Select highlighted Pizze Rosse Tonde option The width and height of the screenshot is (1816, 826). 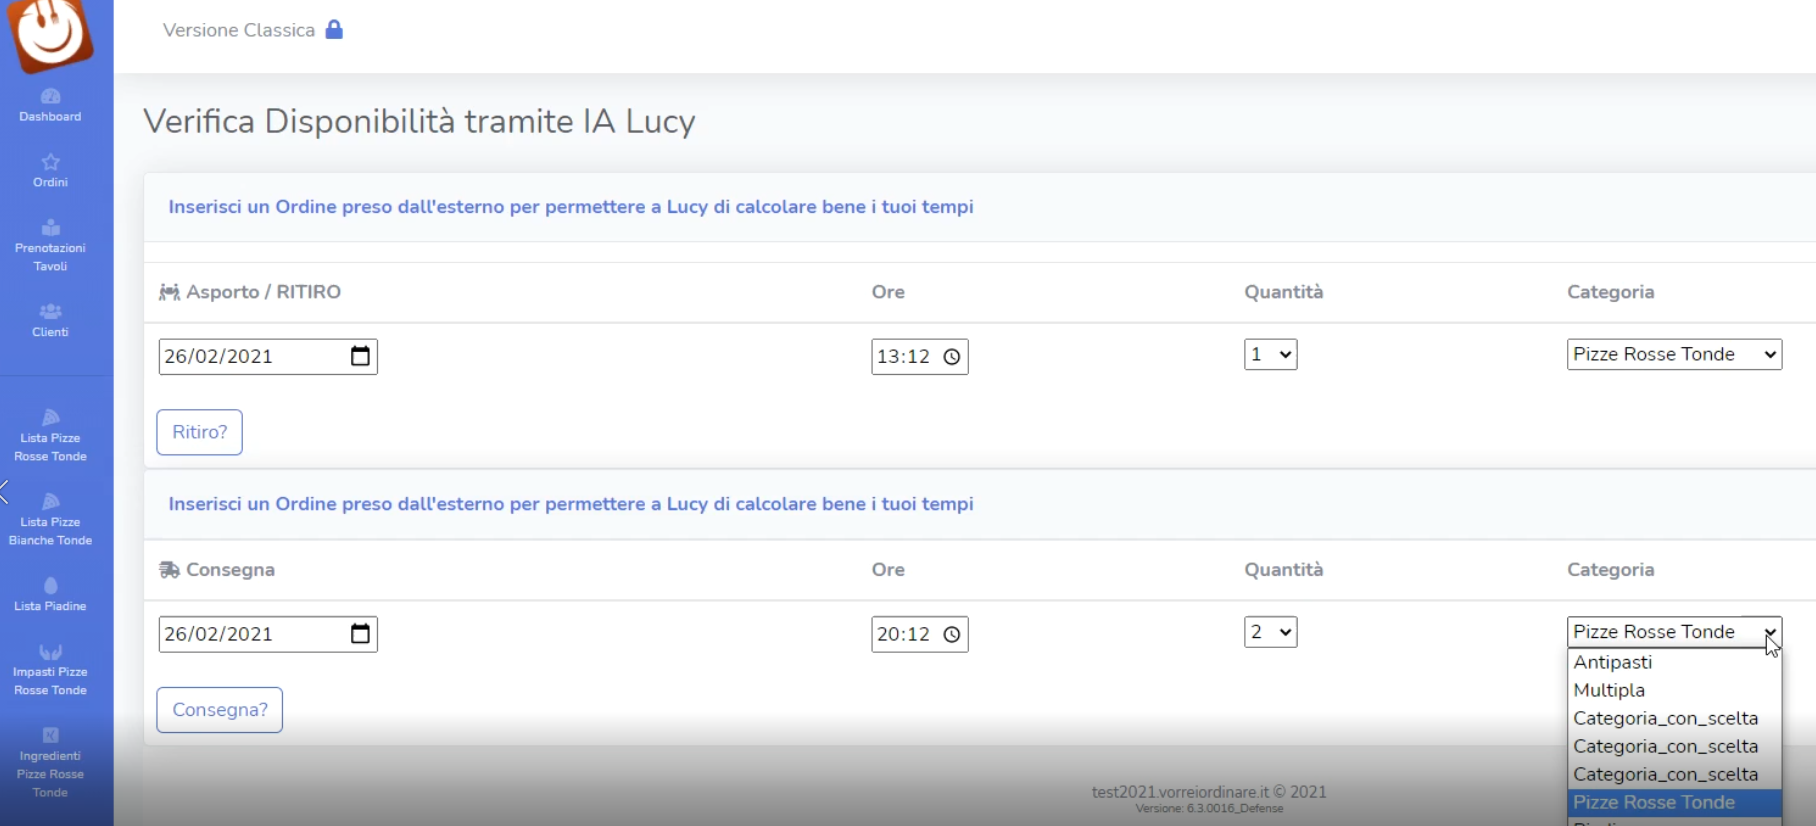pyautogui.click(x=1653, y=802)
